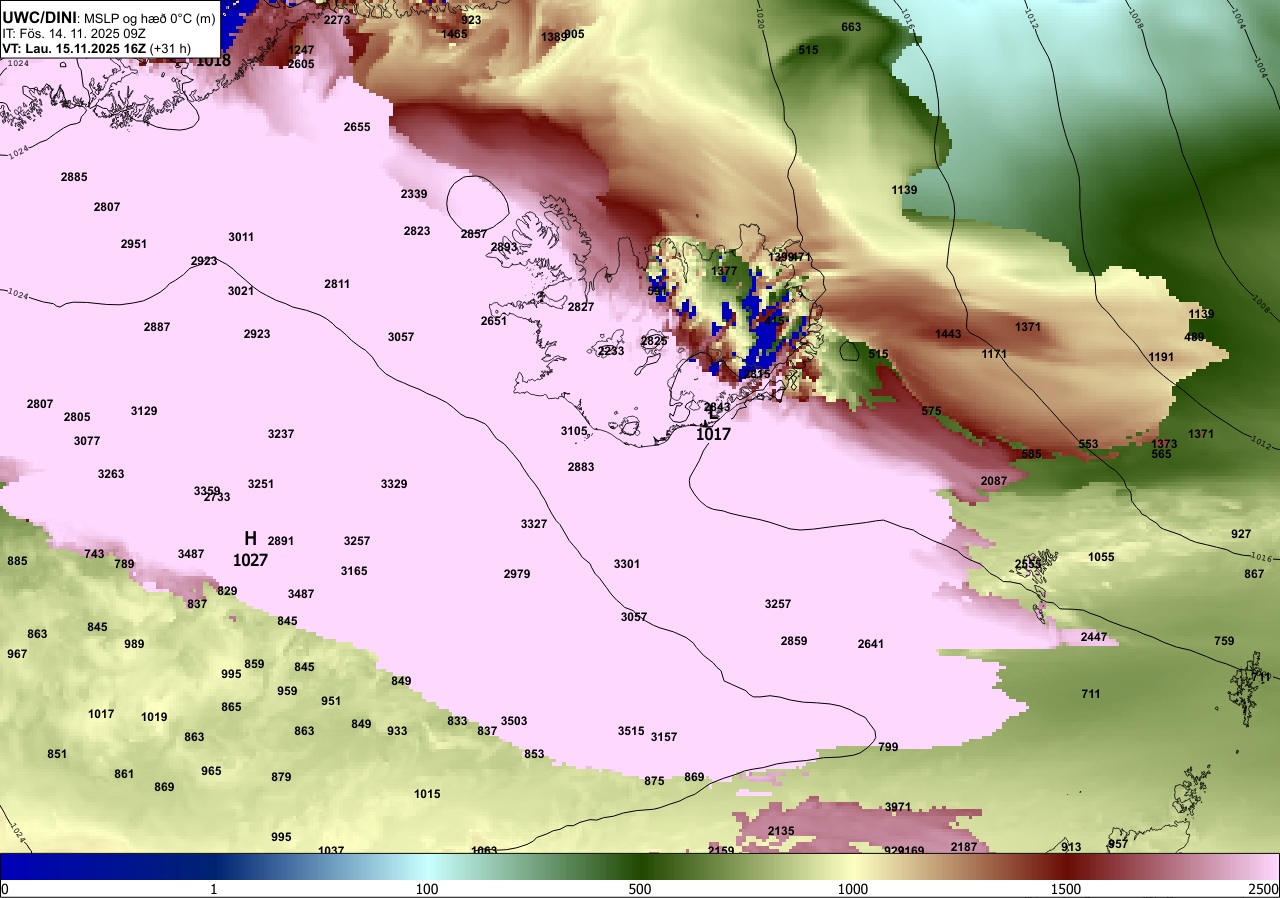
Task: Click the VT: Lau. 15.11.2025 16Z line
Action: tap(97, 47)
